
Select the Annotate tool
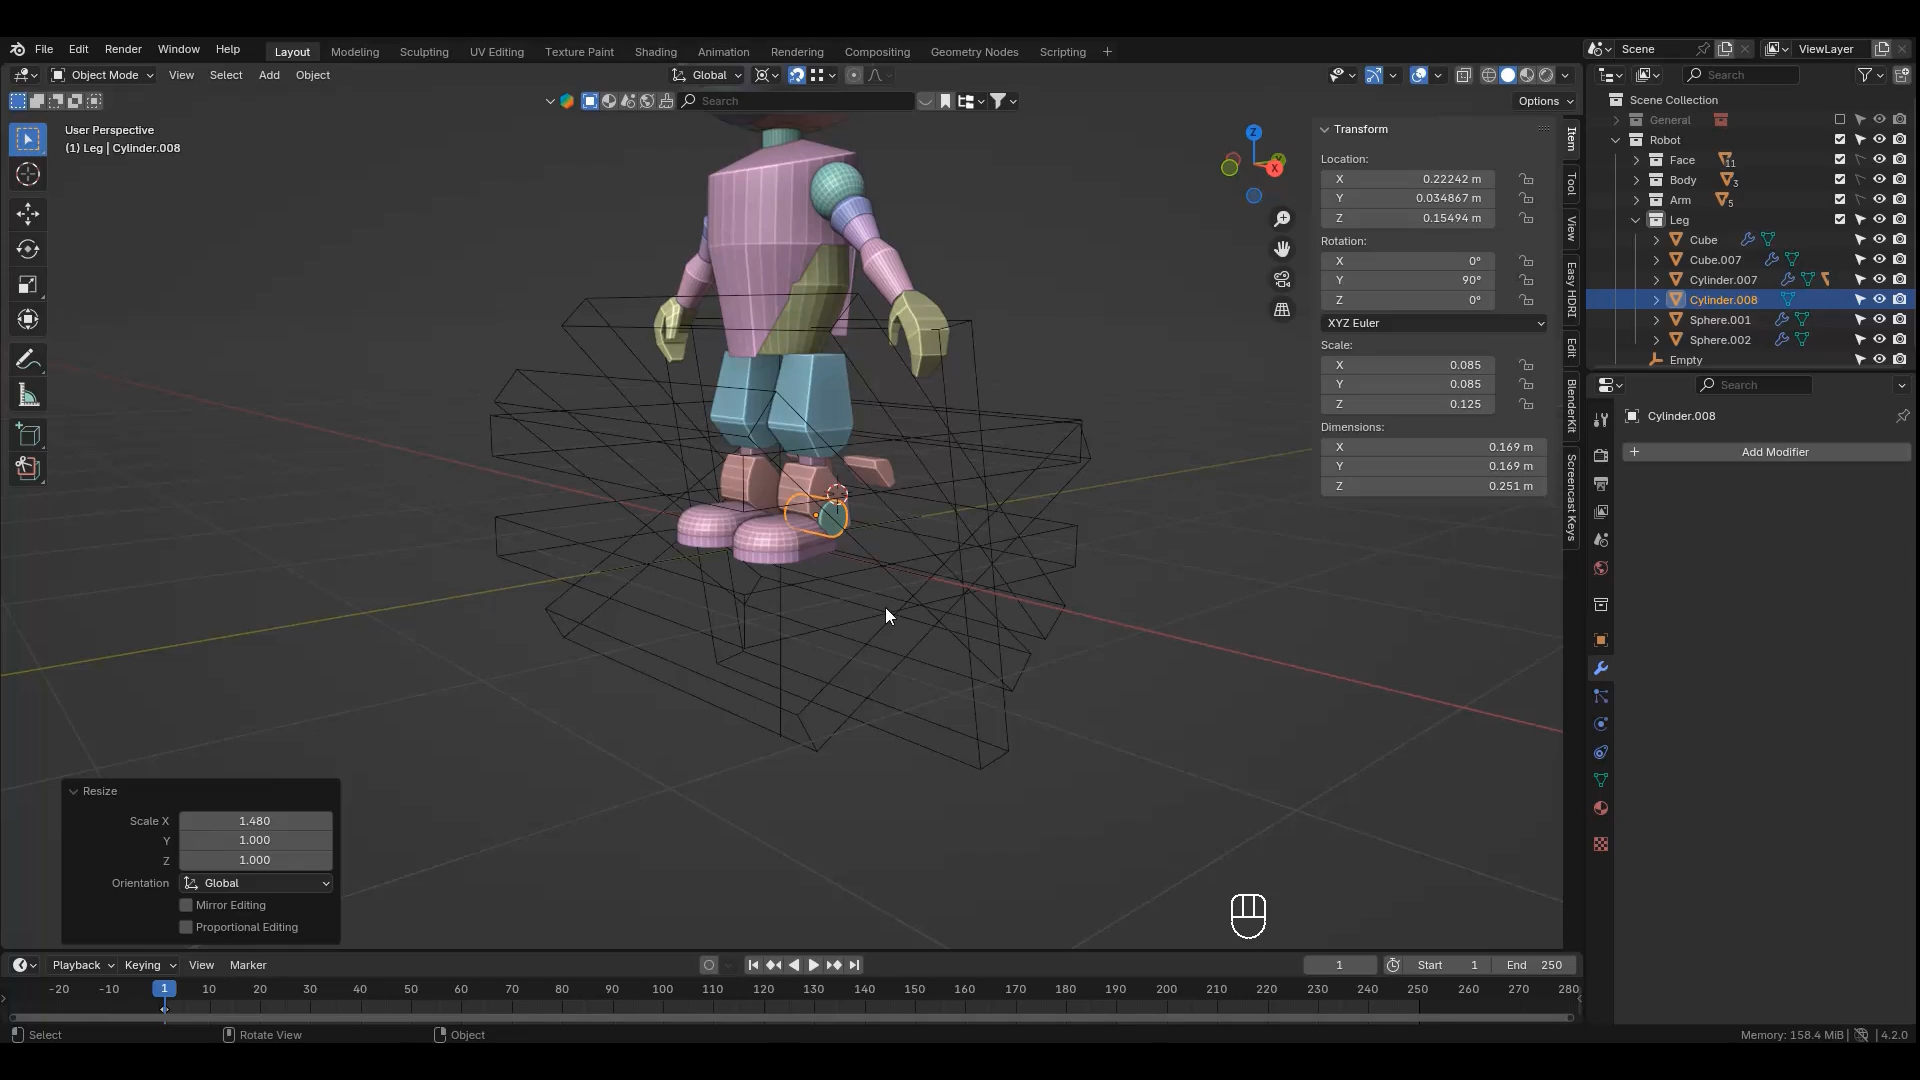tap(28, 358)
